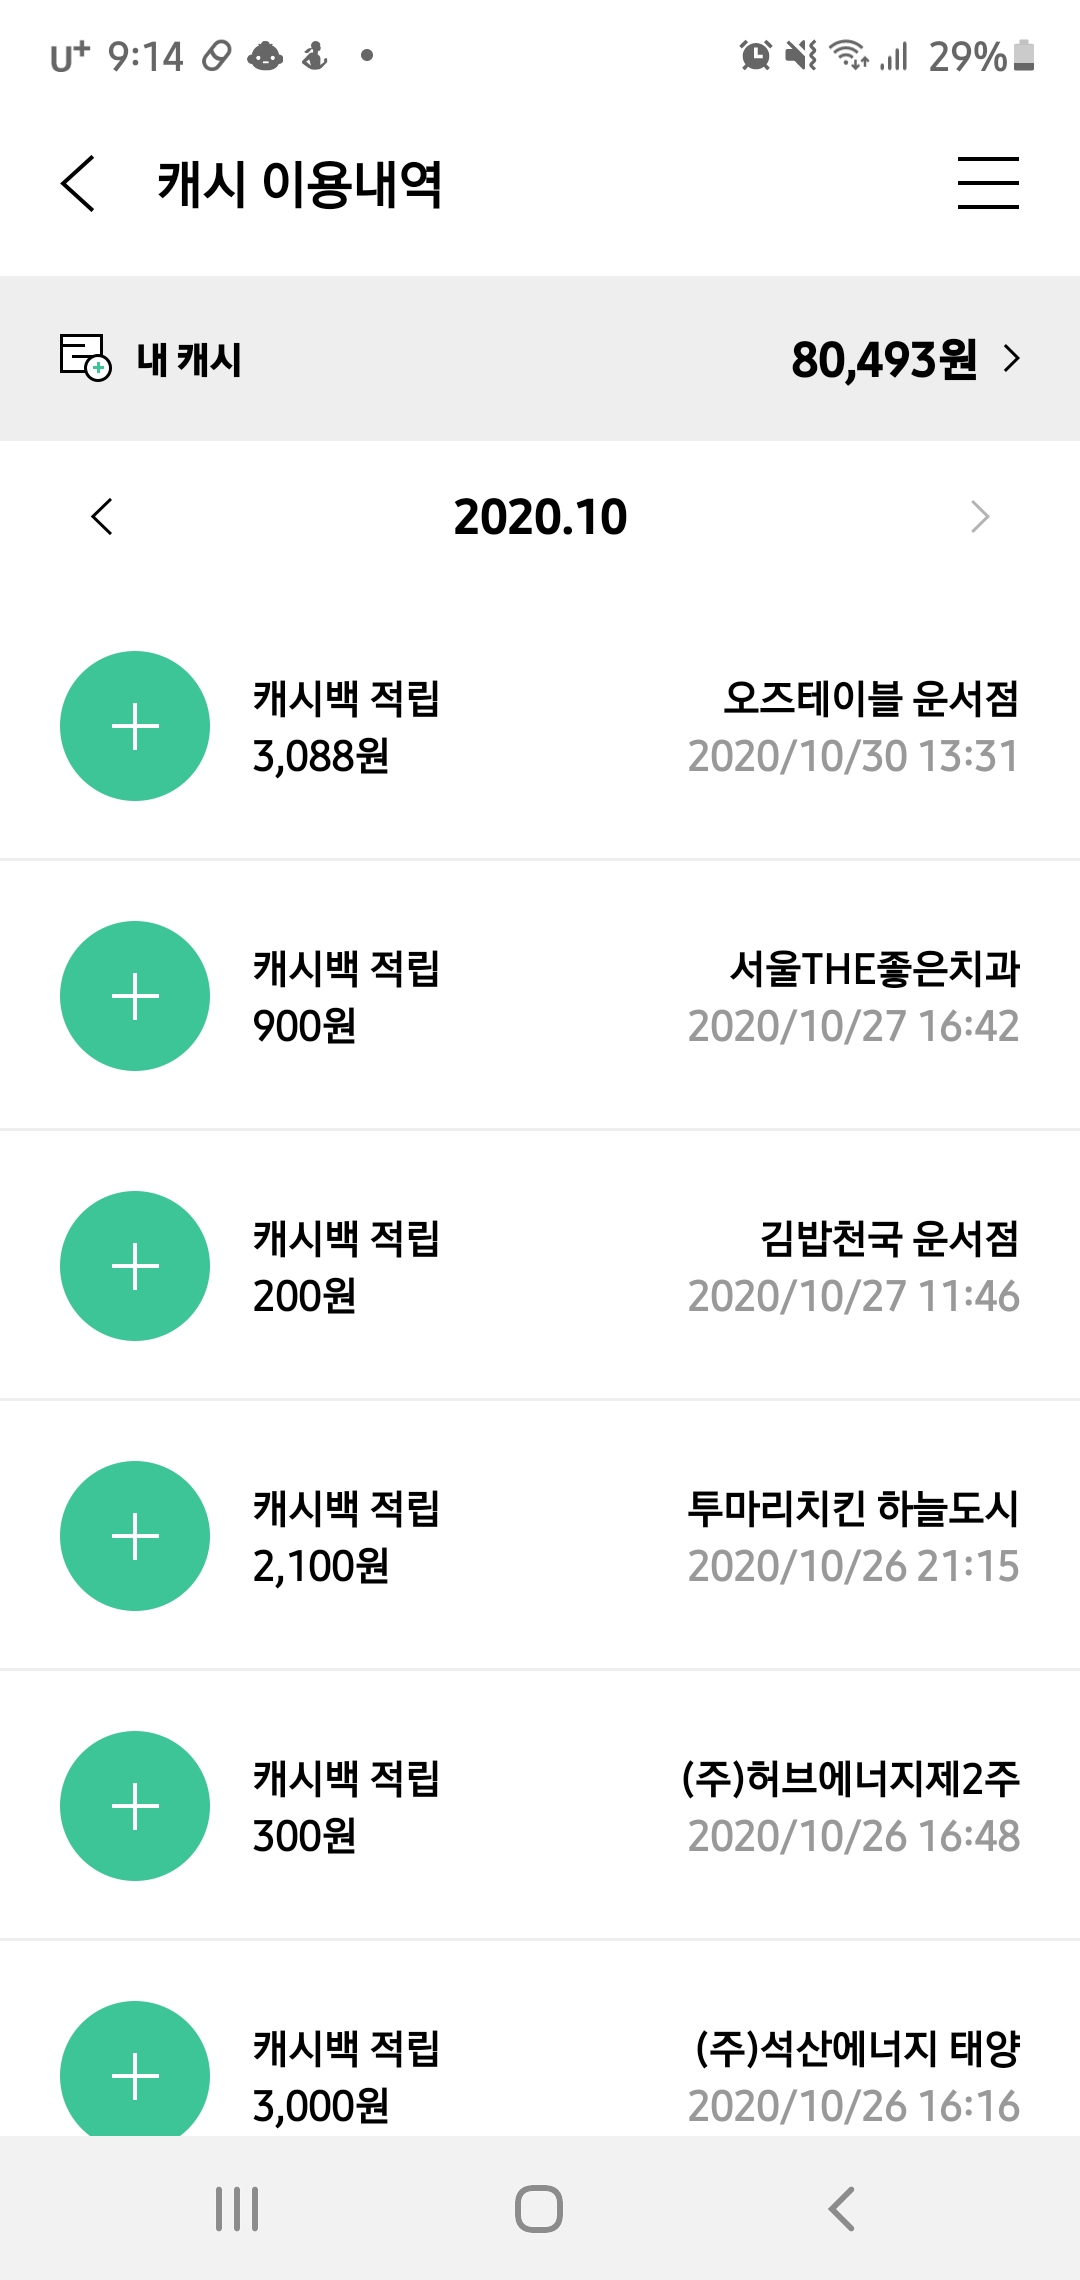The width and height of the screenshot is (1080, 2280).
Task: Tap the plus icon for (주)허브에너지제2주
Action: pos(135,1806)
